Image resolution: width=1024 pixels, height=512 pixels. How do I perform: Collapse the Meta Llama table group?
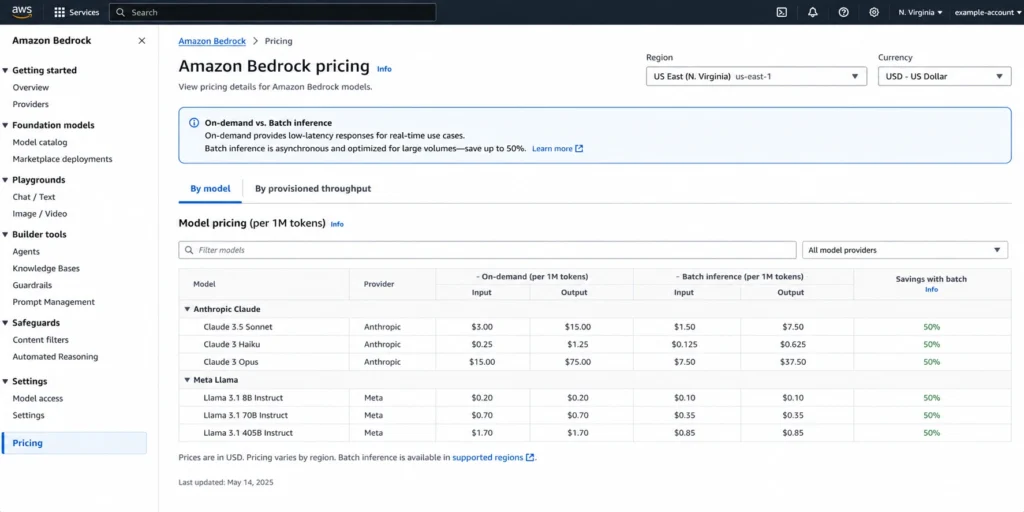coord(187,380)
